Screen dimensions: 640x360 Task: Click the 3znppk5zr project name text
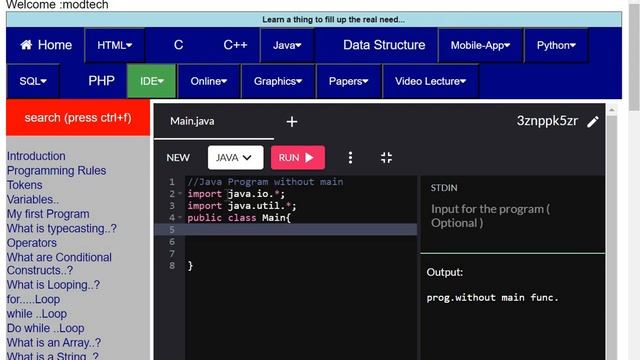coord(547,121)
